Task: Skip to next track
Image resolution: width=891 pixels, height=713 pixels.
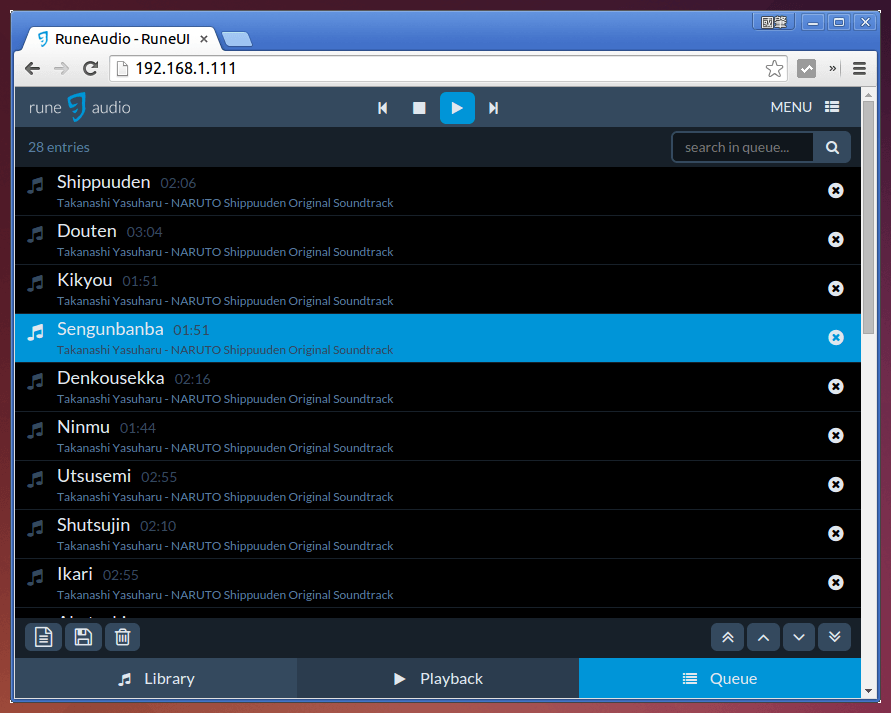Action: click(493, 108)
